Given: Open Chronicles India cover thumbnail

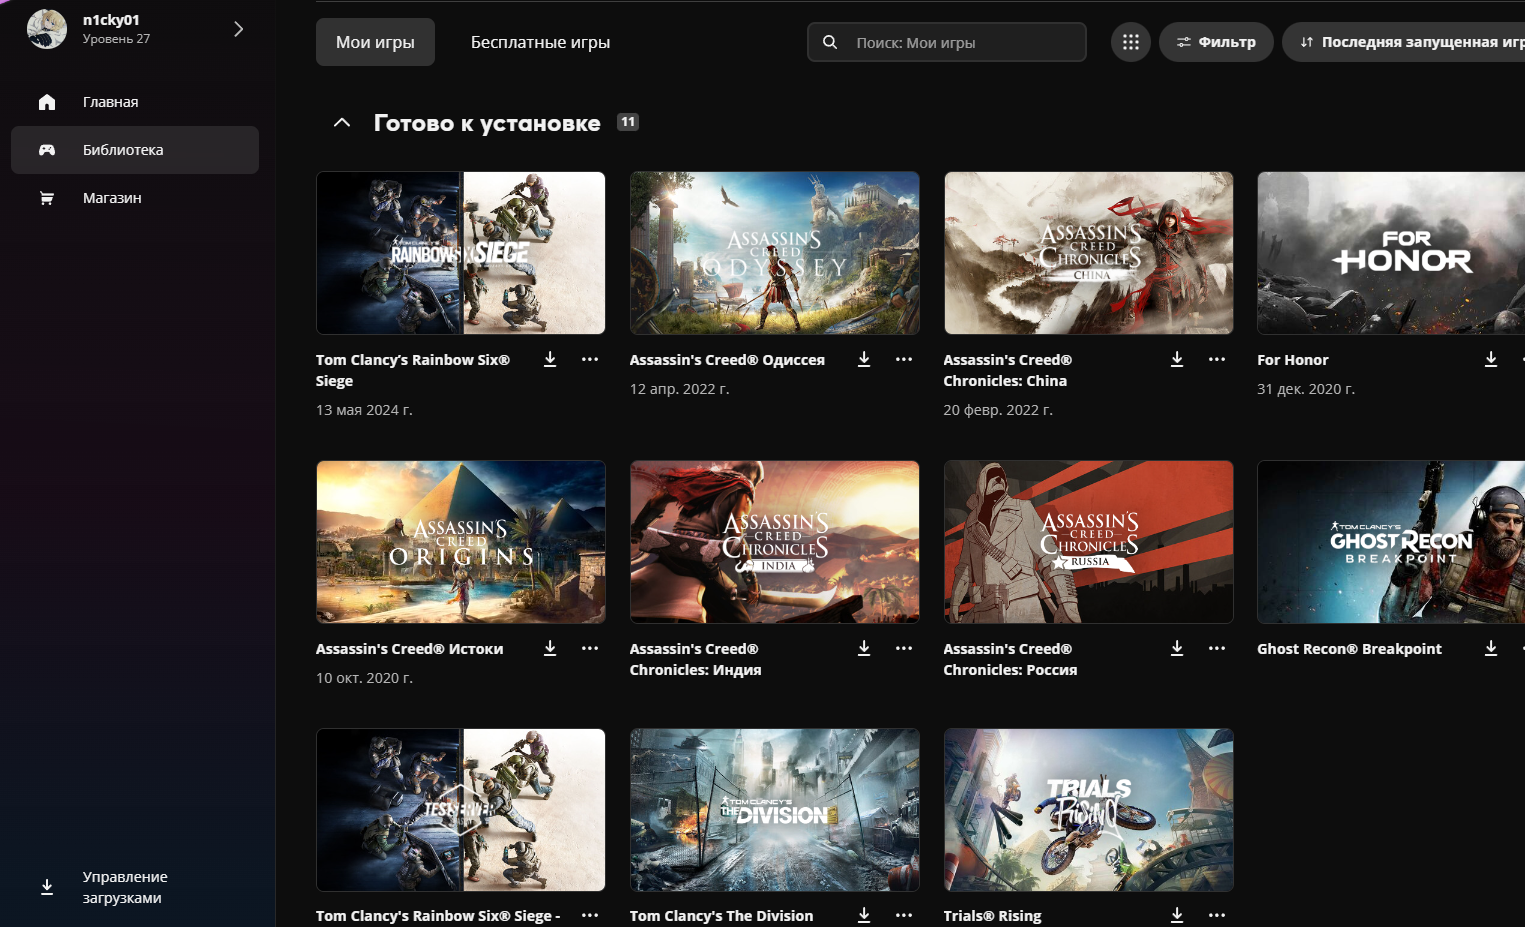Looking at the screenshot, I should coord(775,542).
